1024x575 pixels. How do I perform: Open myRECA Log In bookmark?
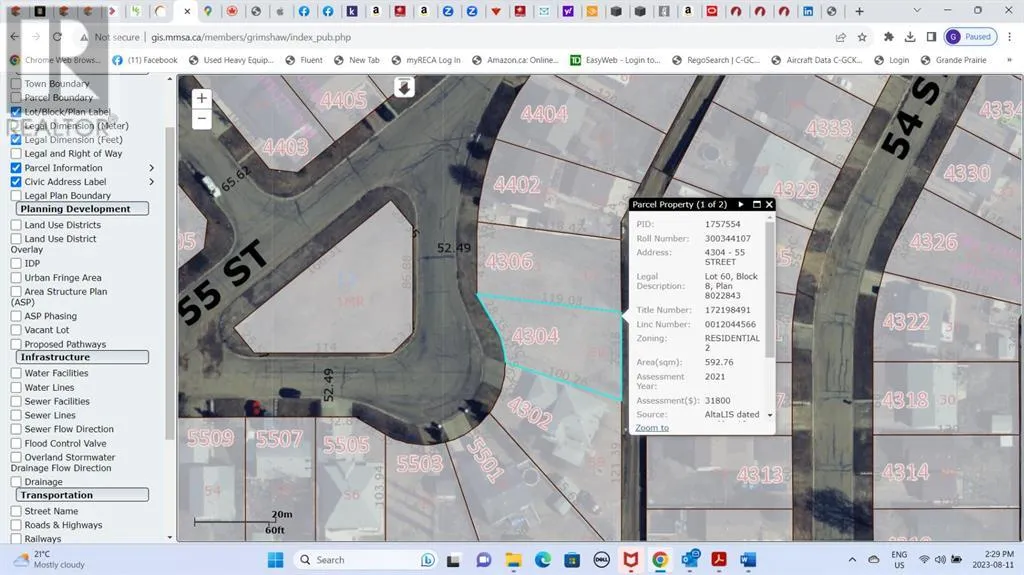tap(426, 60)
